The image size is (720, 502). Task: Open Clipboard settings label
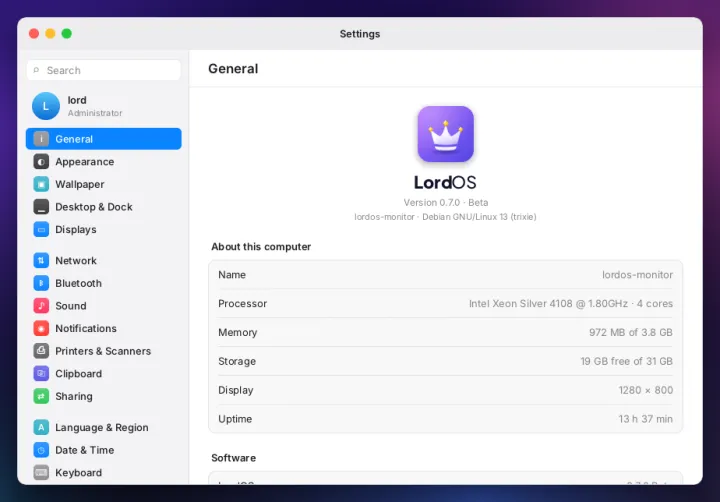pos(79,373)
